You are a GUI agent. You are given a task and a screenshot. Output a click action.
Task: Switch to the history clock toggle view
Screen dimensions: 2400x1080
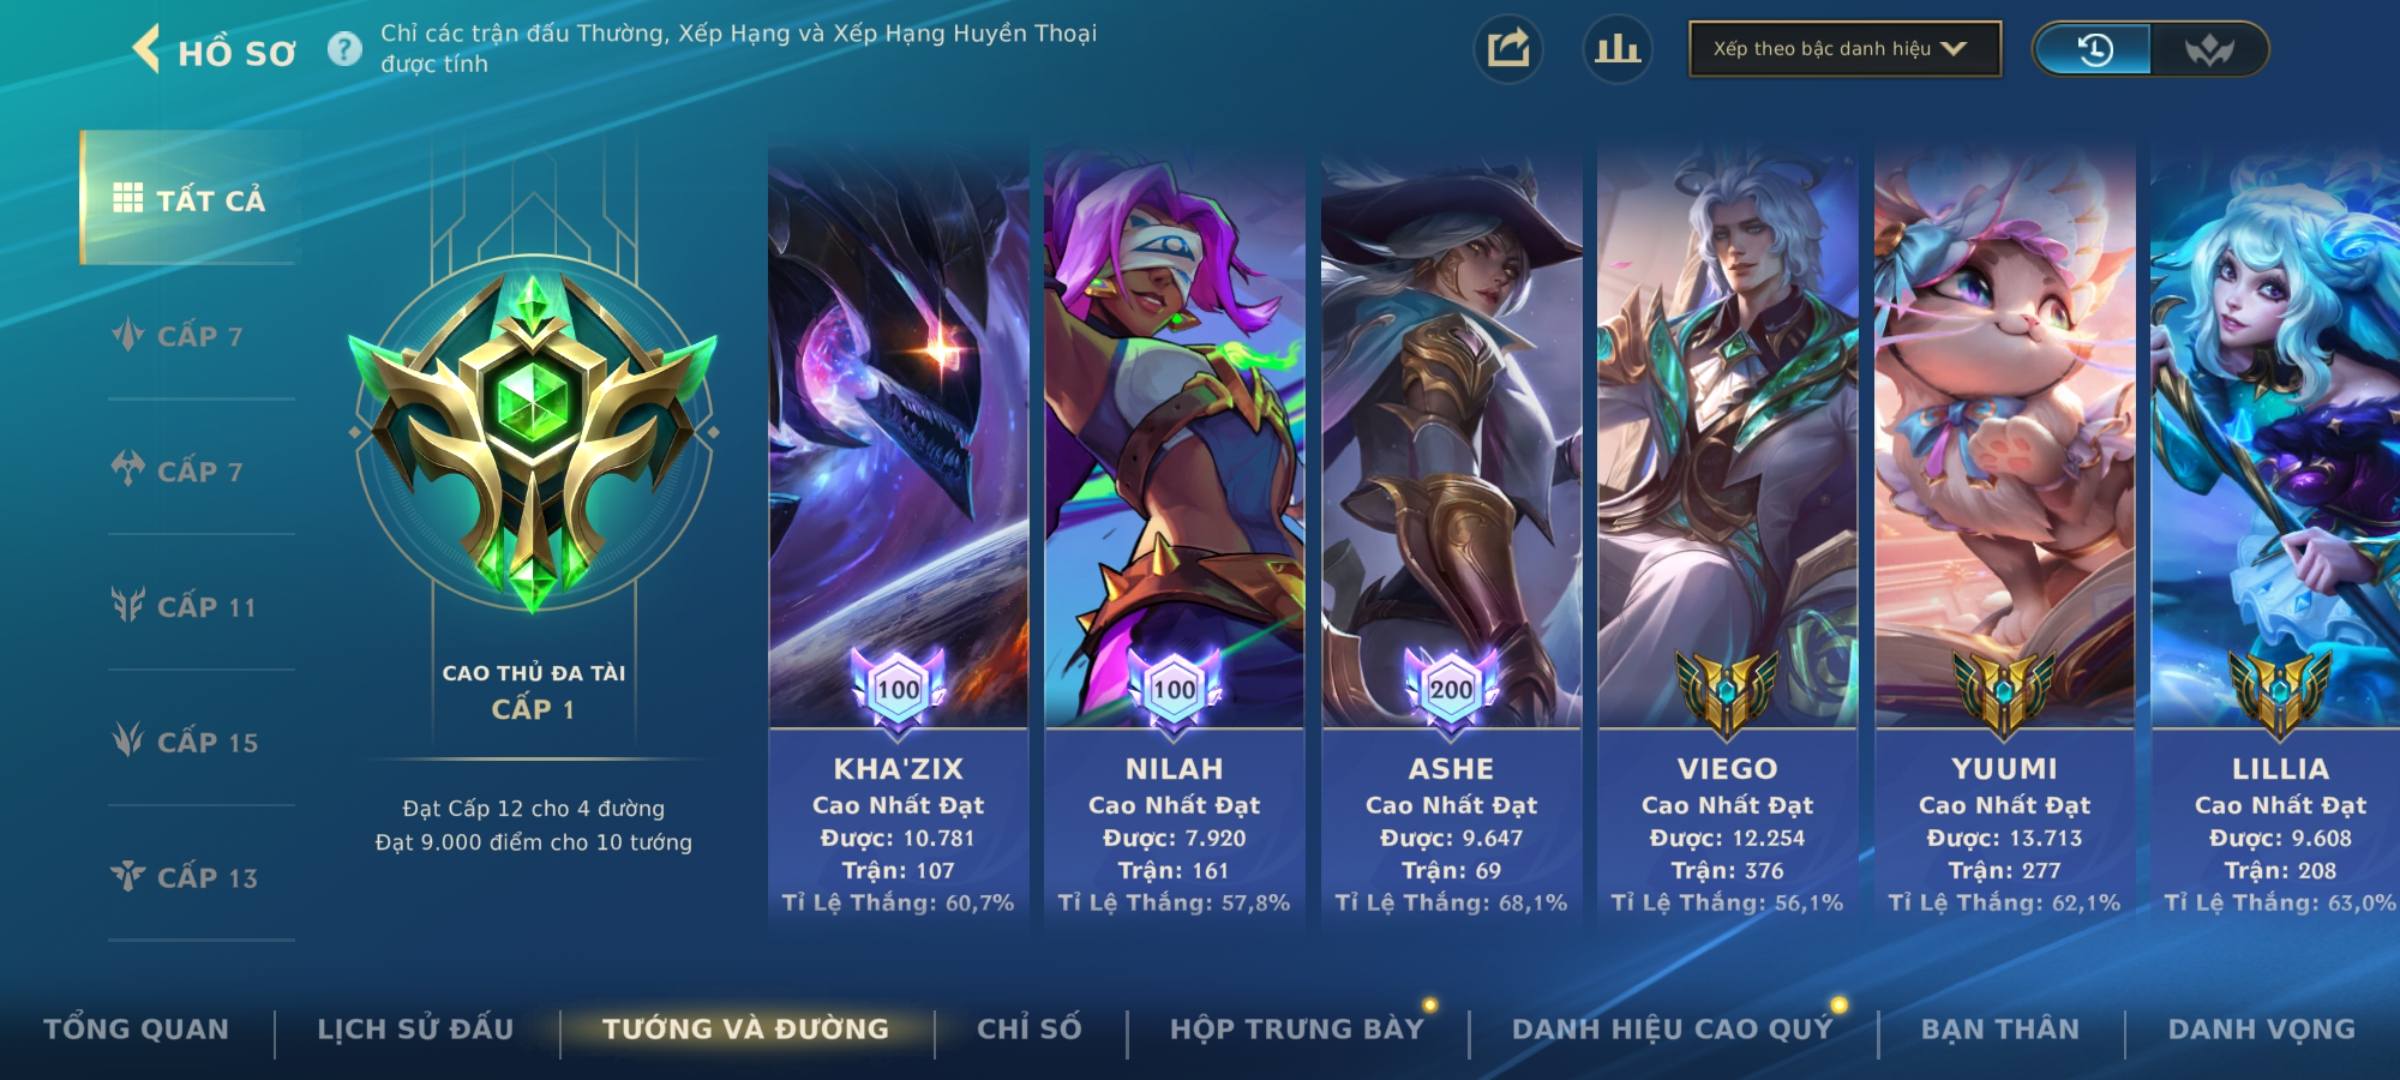click(x=2093, y=49)
